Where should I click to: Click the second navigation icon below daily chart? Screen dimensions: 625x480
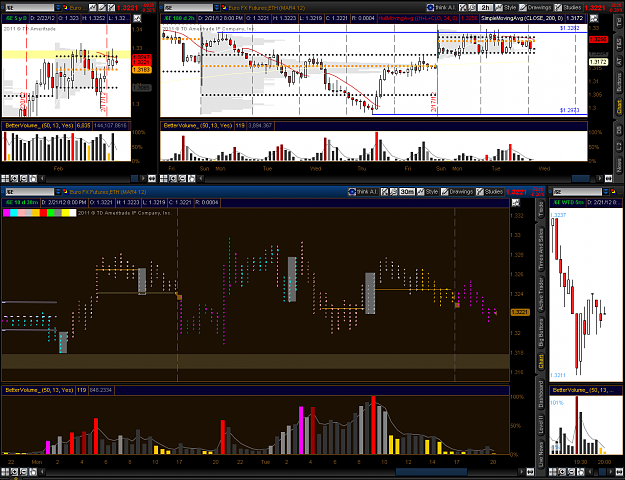tap(14, 179)
